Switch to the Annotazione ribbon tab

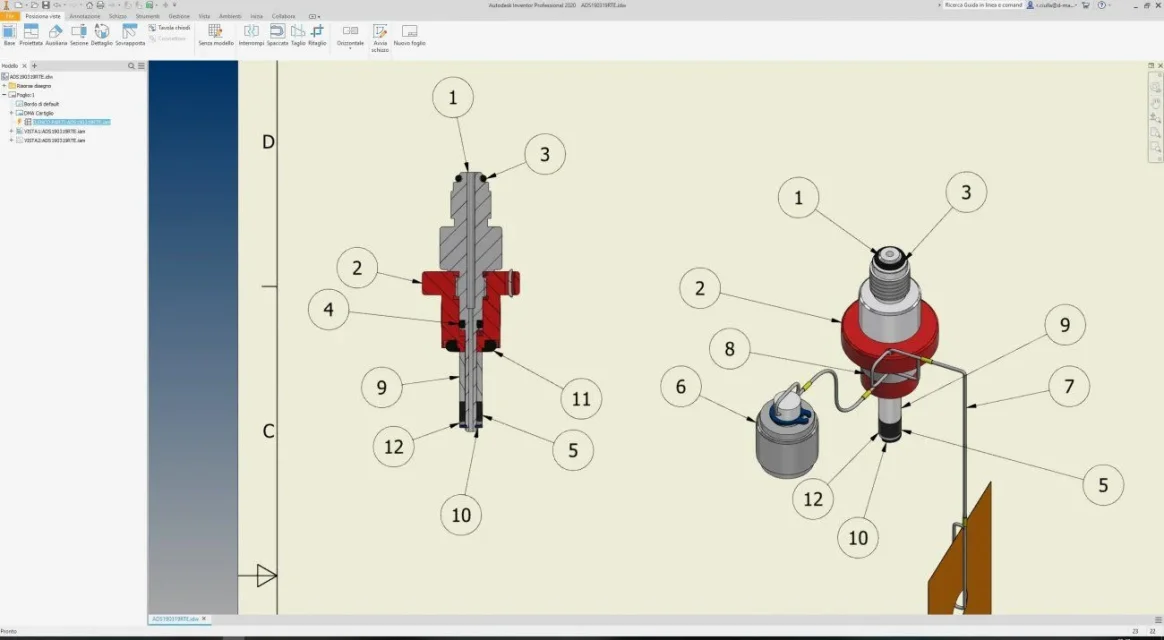[85, 16]
